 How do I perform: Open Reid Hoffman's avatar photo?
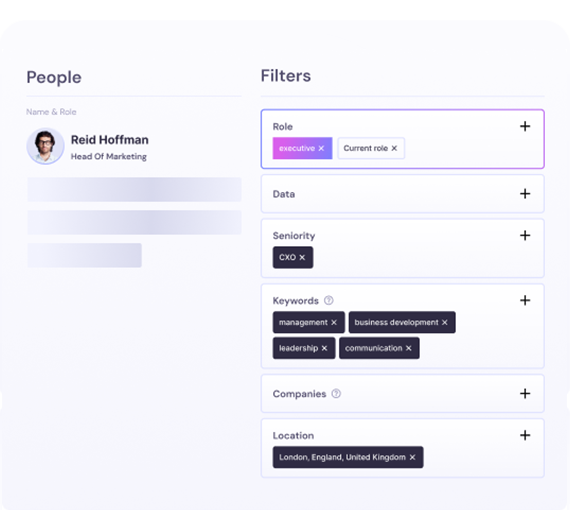point(45,146)
